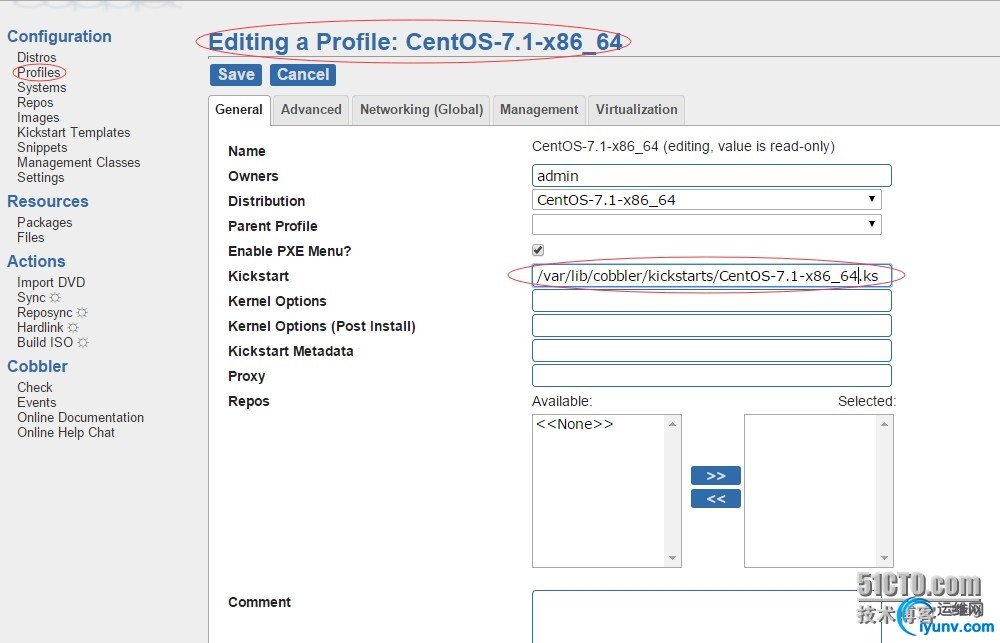Viewport: 1000px width, 643px height.
Task: Open the Distribution dropdown
Action: [706, 200]
